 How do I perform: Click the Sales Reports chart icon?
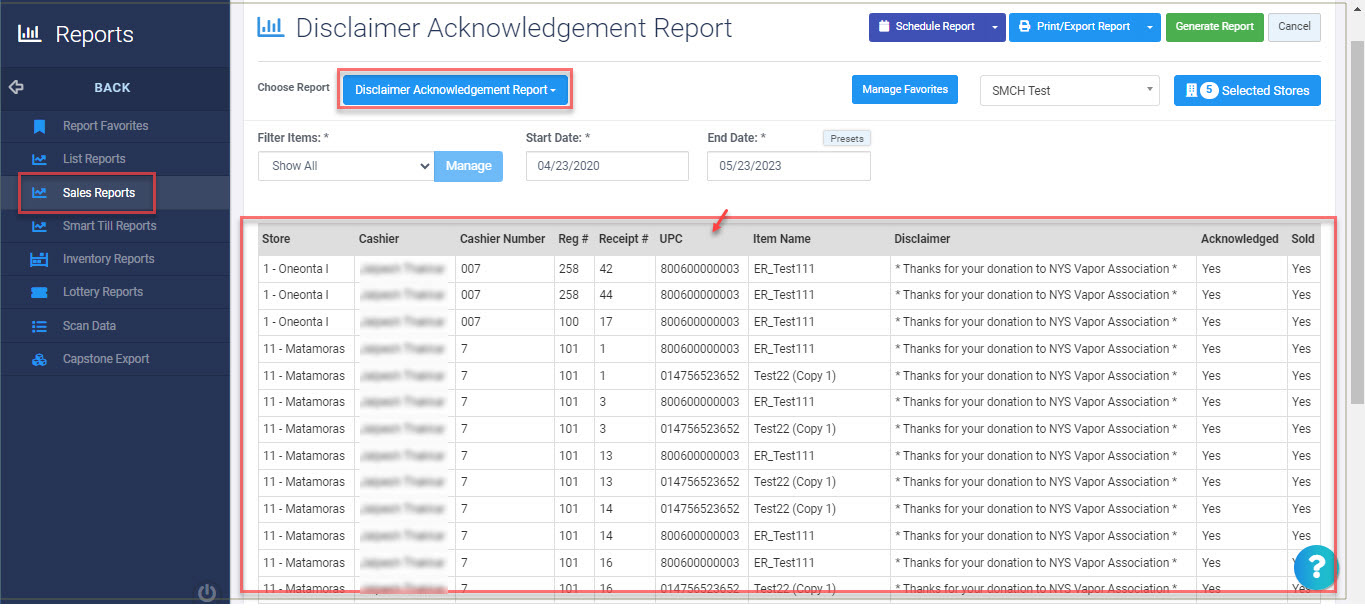39,192
